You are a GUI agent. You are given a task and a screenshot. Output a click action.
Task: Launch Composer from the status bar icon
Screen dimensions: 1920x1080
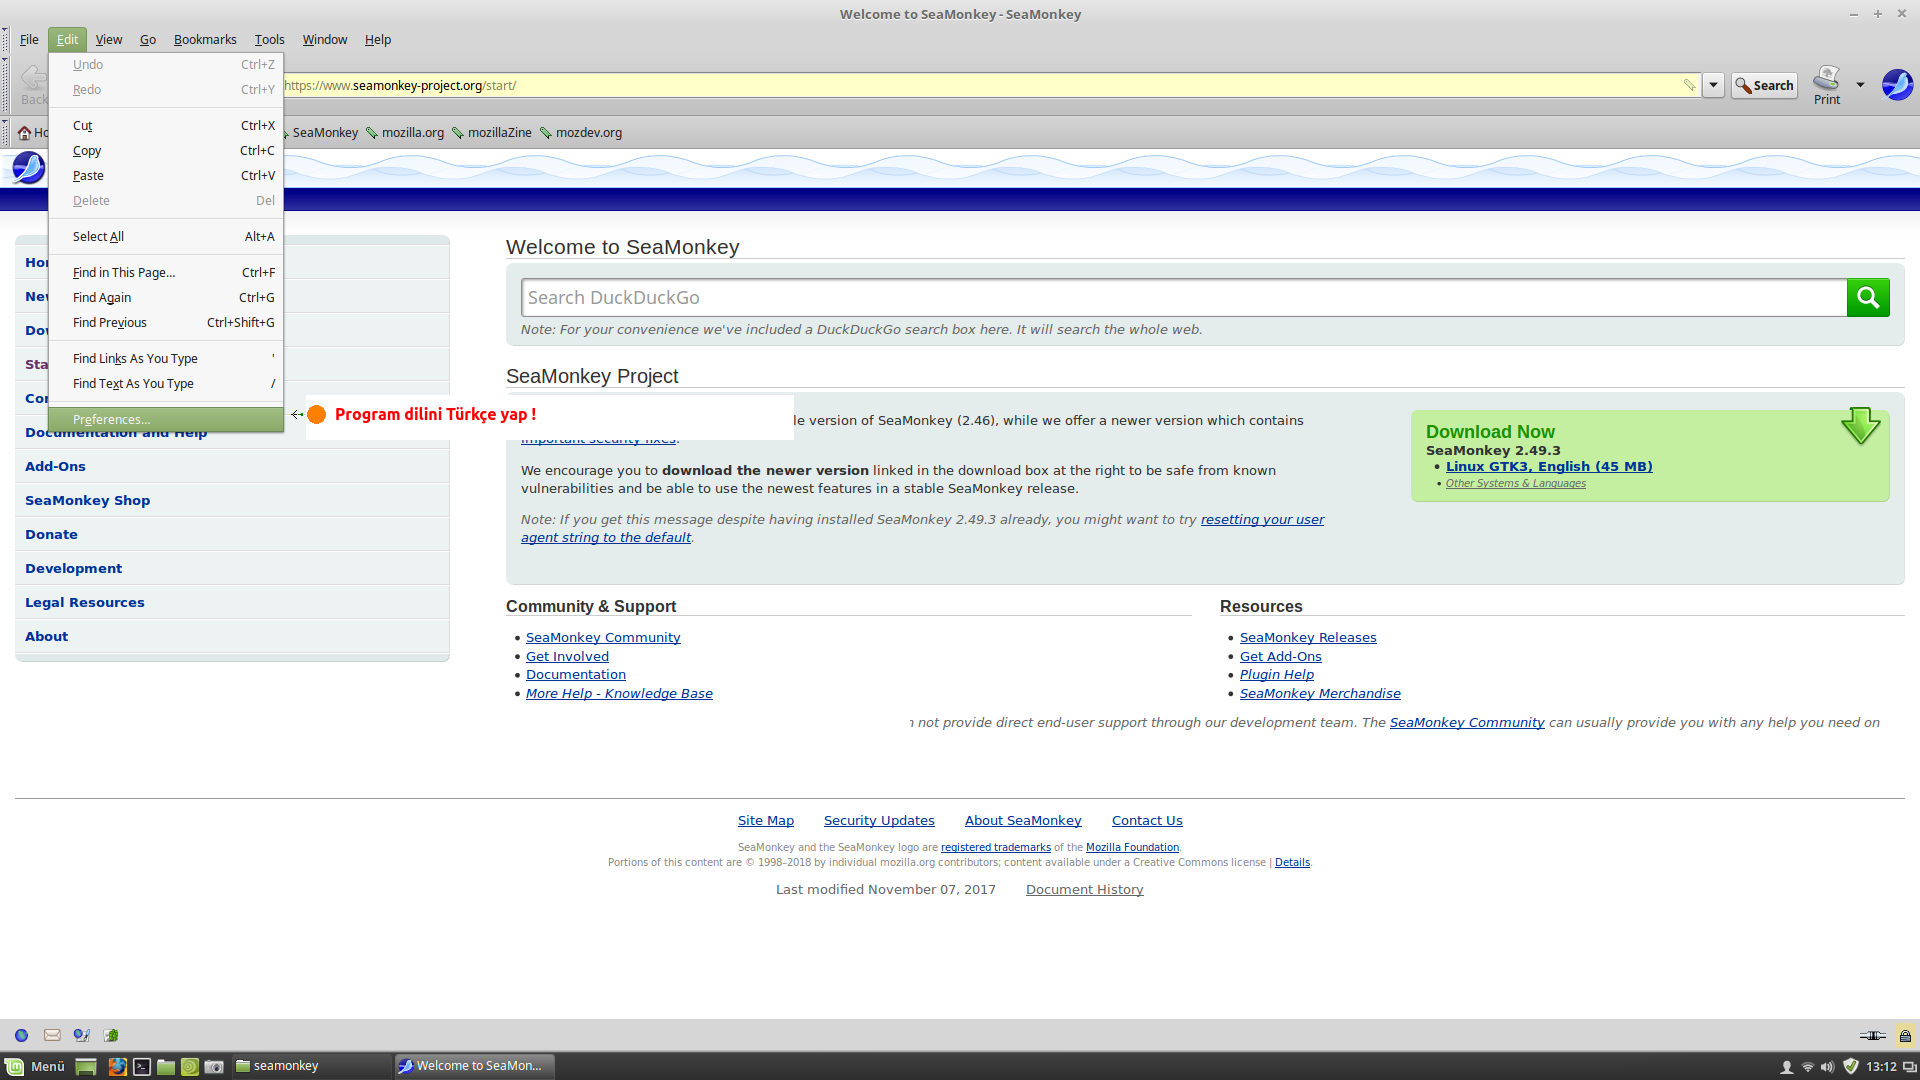point(82,1035)
